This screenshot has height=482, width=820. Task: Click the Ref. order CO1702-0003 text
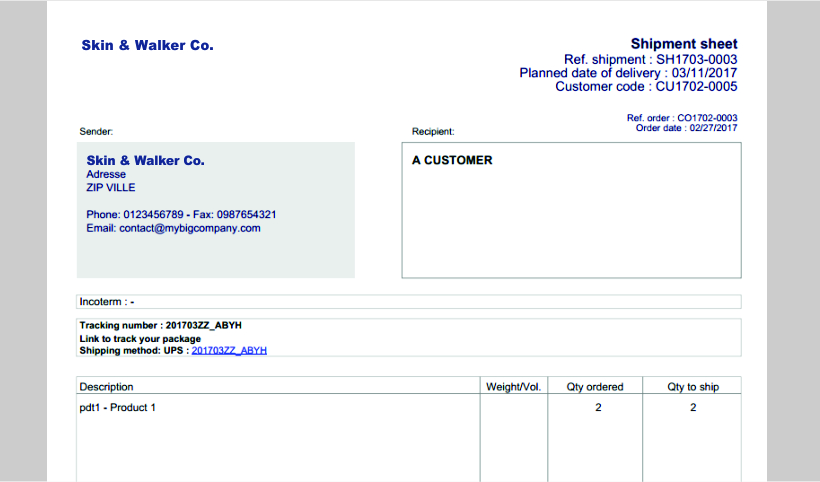(682, 118)
